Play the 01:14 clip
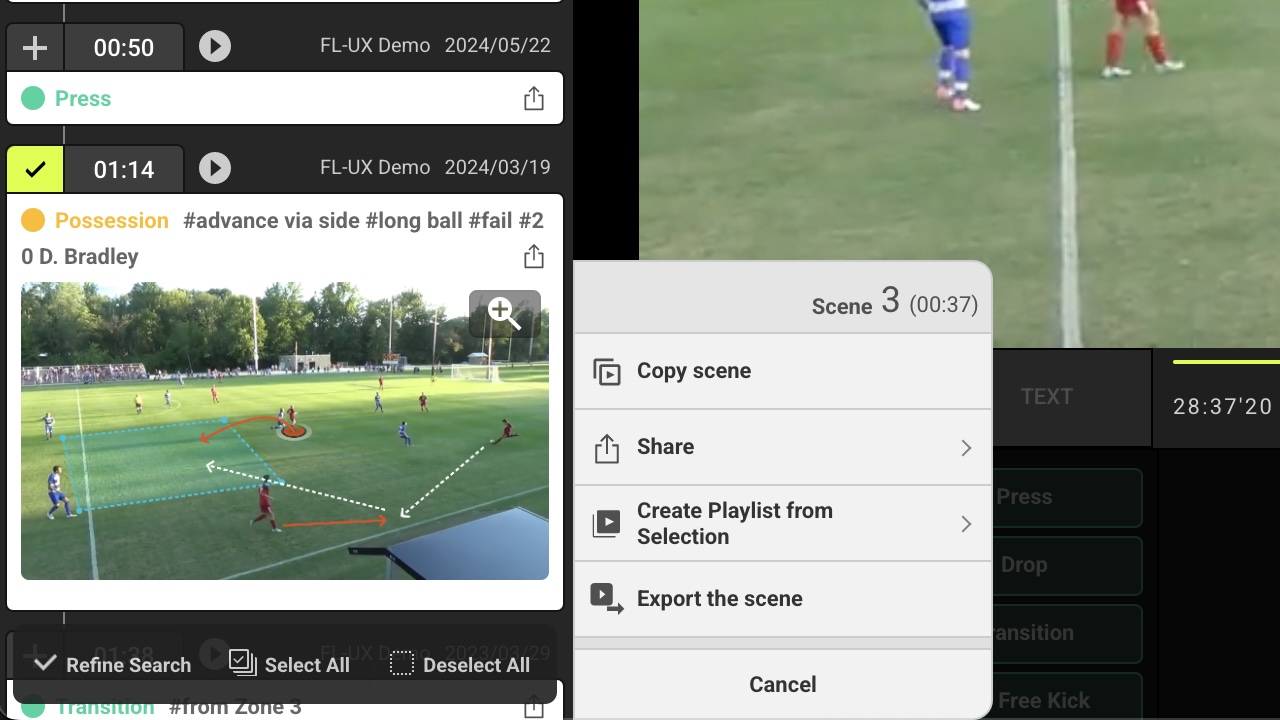This screenshot has height=720, width=1280. click(x=215, y=168)
